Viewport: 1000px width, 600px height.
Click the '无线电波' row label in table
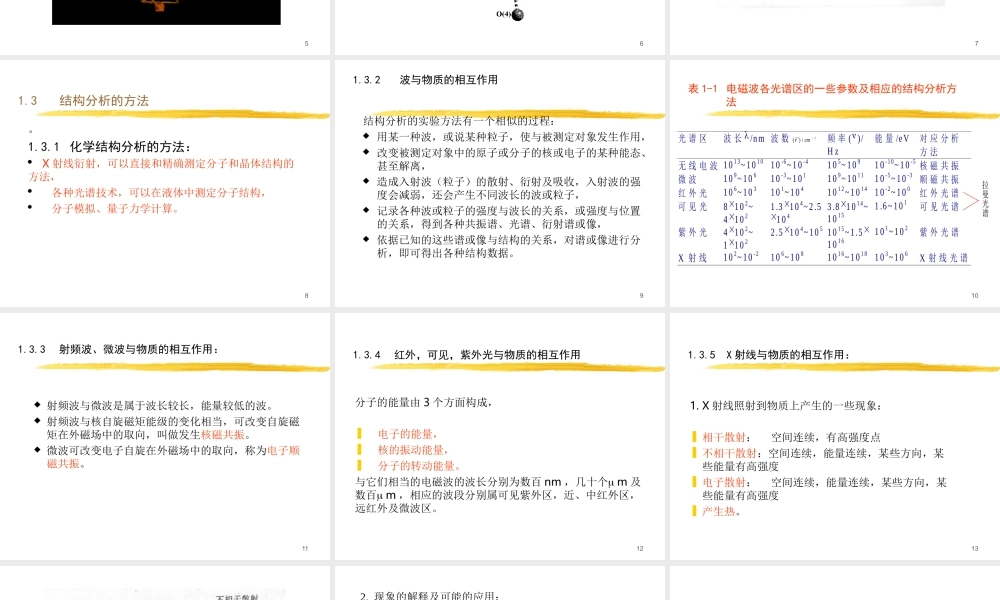698,165
